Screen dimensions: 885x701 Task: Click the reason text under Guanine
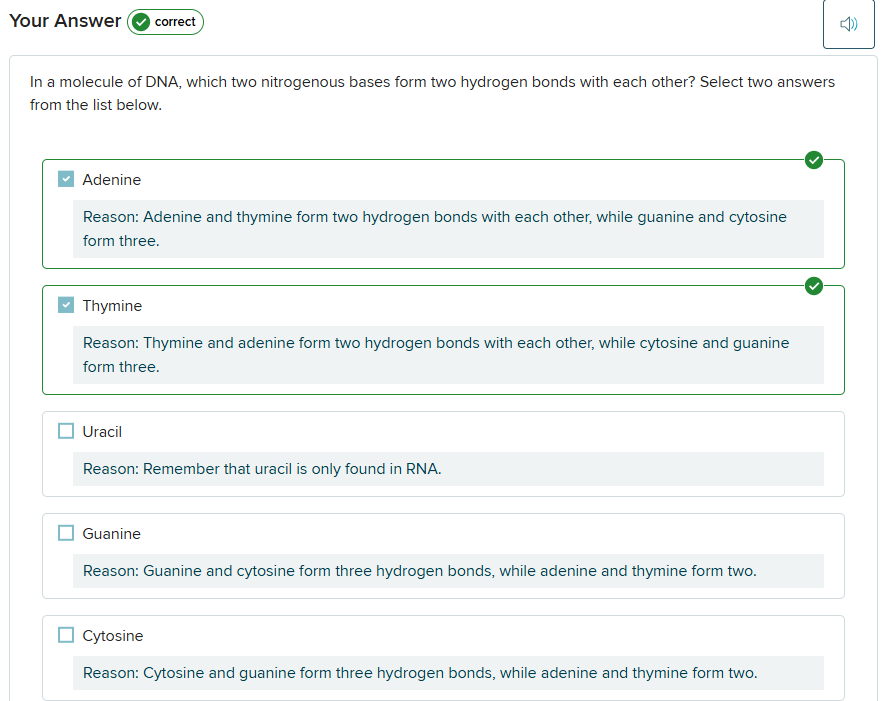[x=419, y=571]
